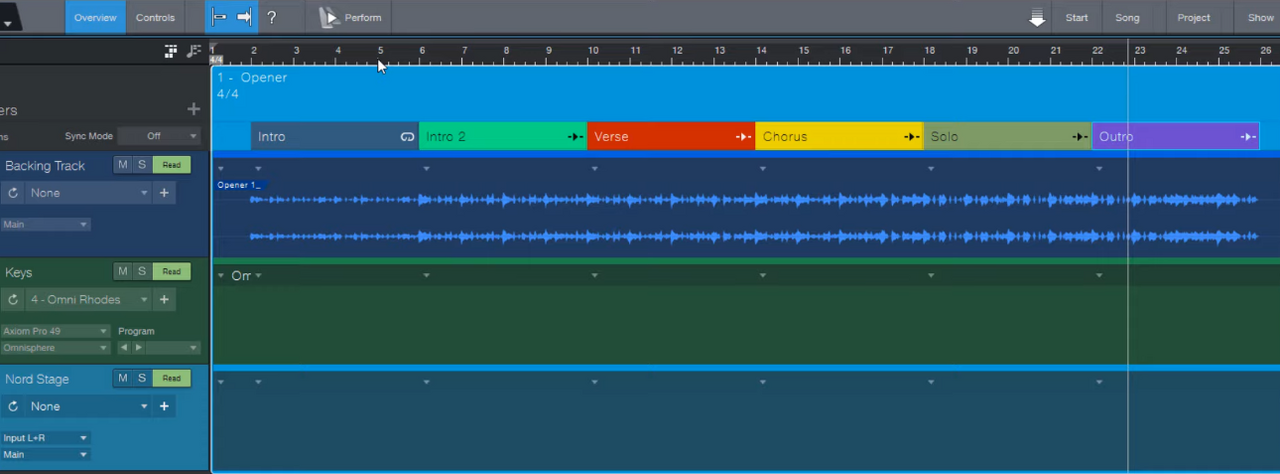Open the Axiom Pro 49 input dropdown
This screenshot has height=474, width=1280.
(x=55, y=331)
